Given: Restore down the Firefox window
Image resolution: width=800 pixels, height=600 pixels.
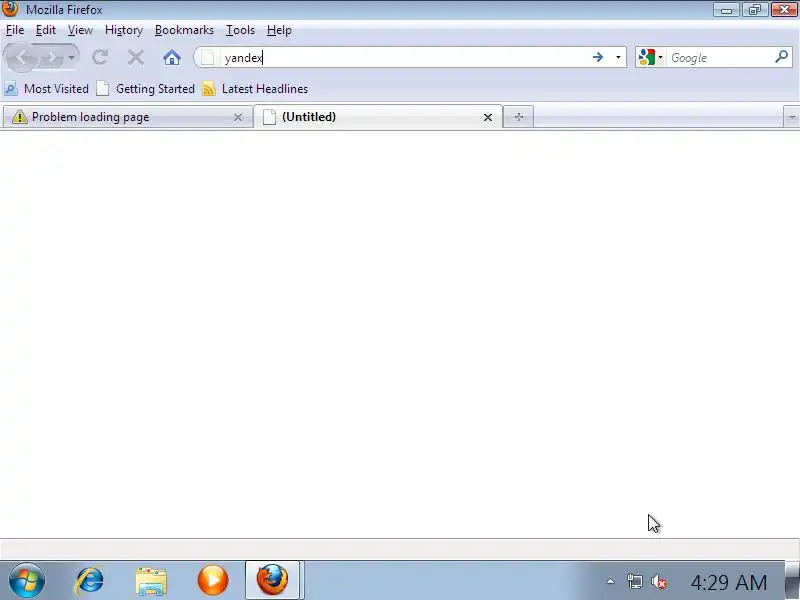Looking at the screenshot, I should [755, 10].
